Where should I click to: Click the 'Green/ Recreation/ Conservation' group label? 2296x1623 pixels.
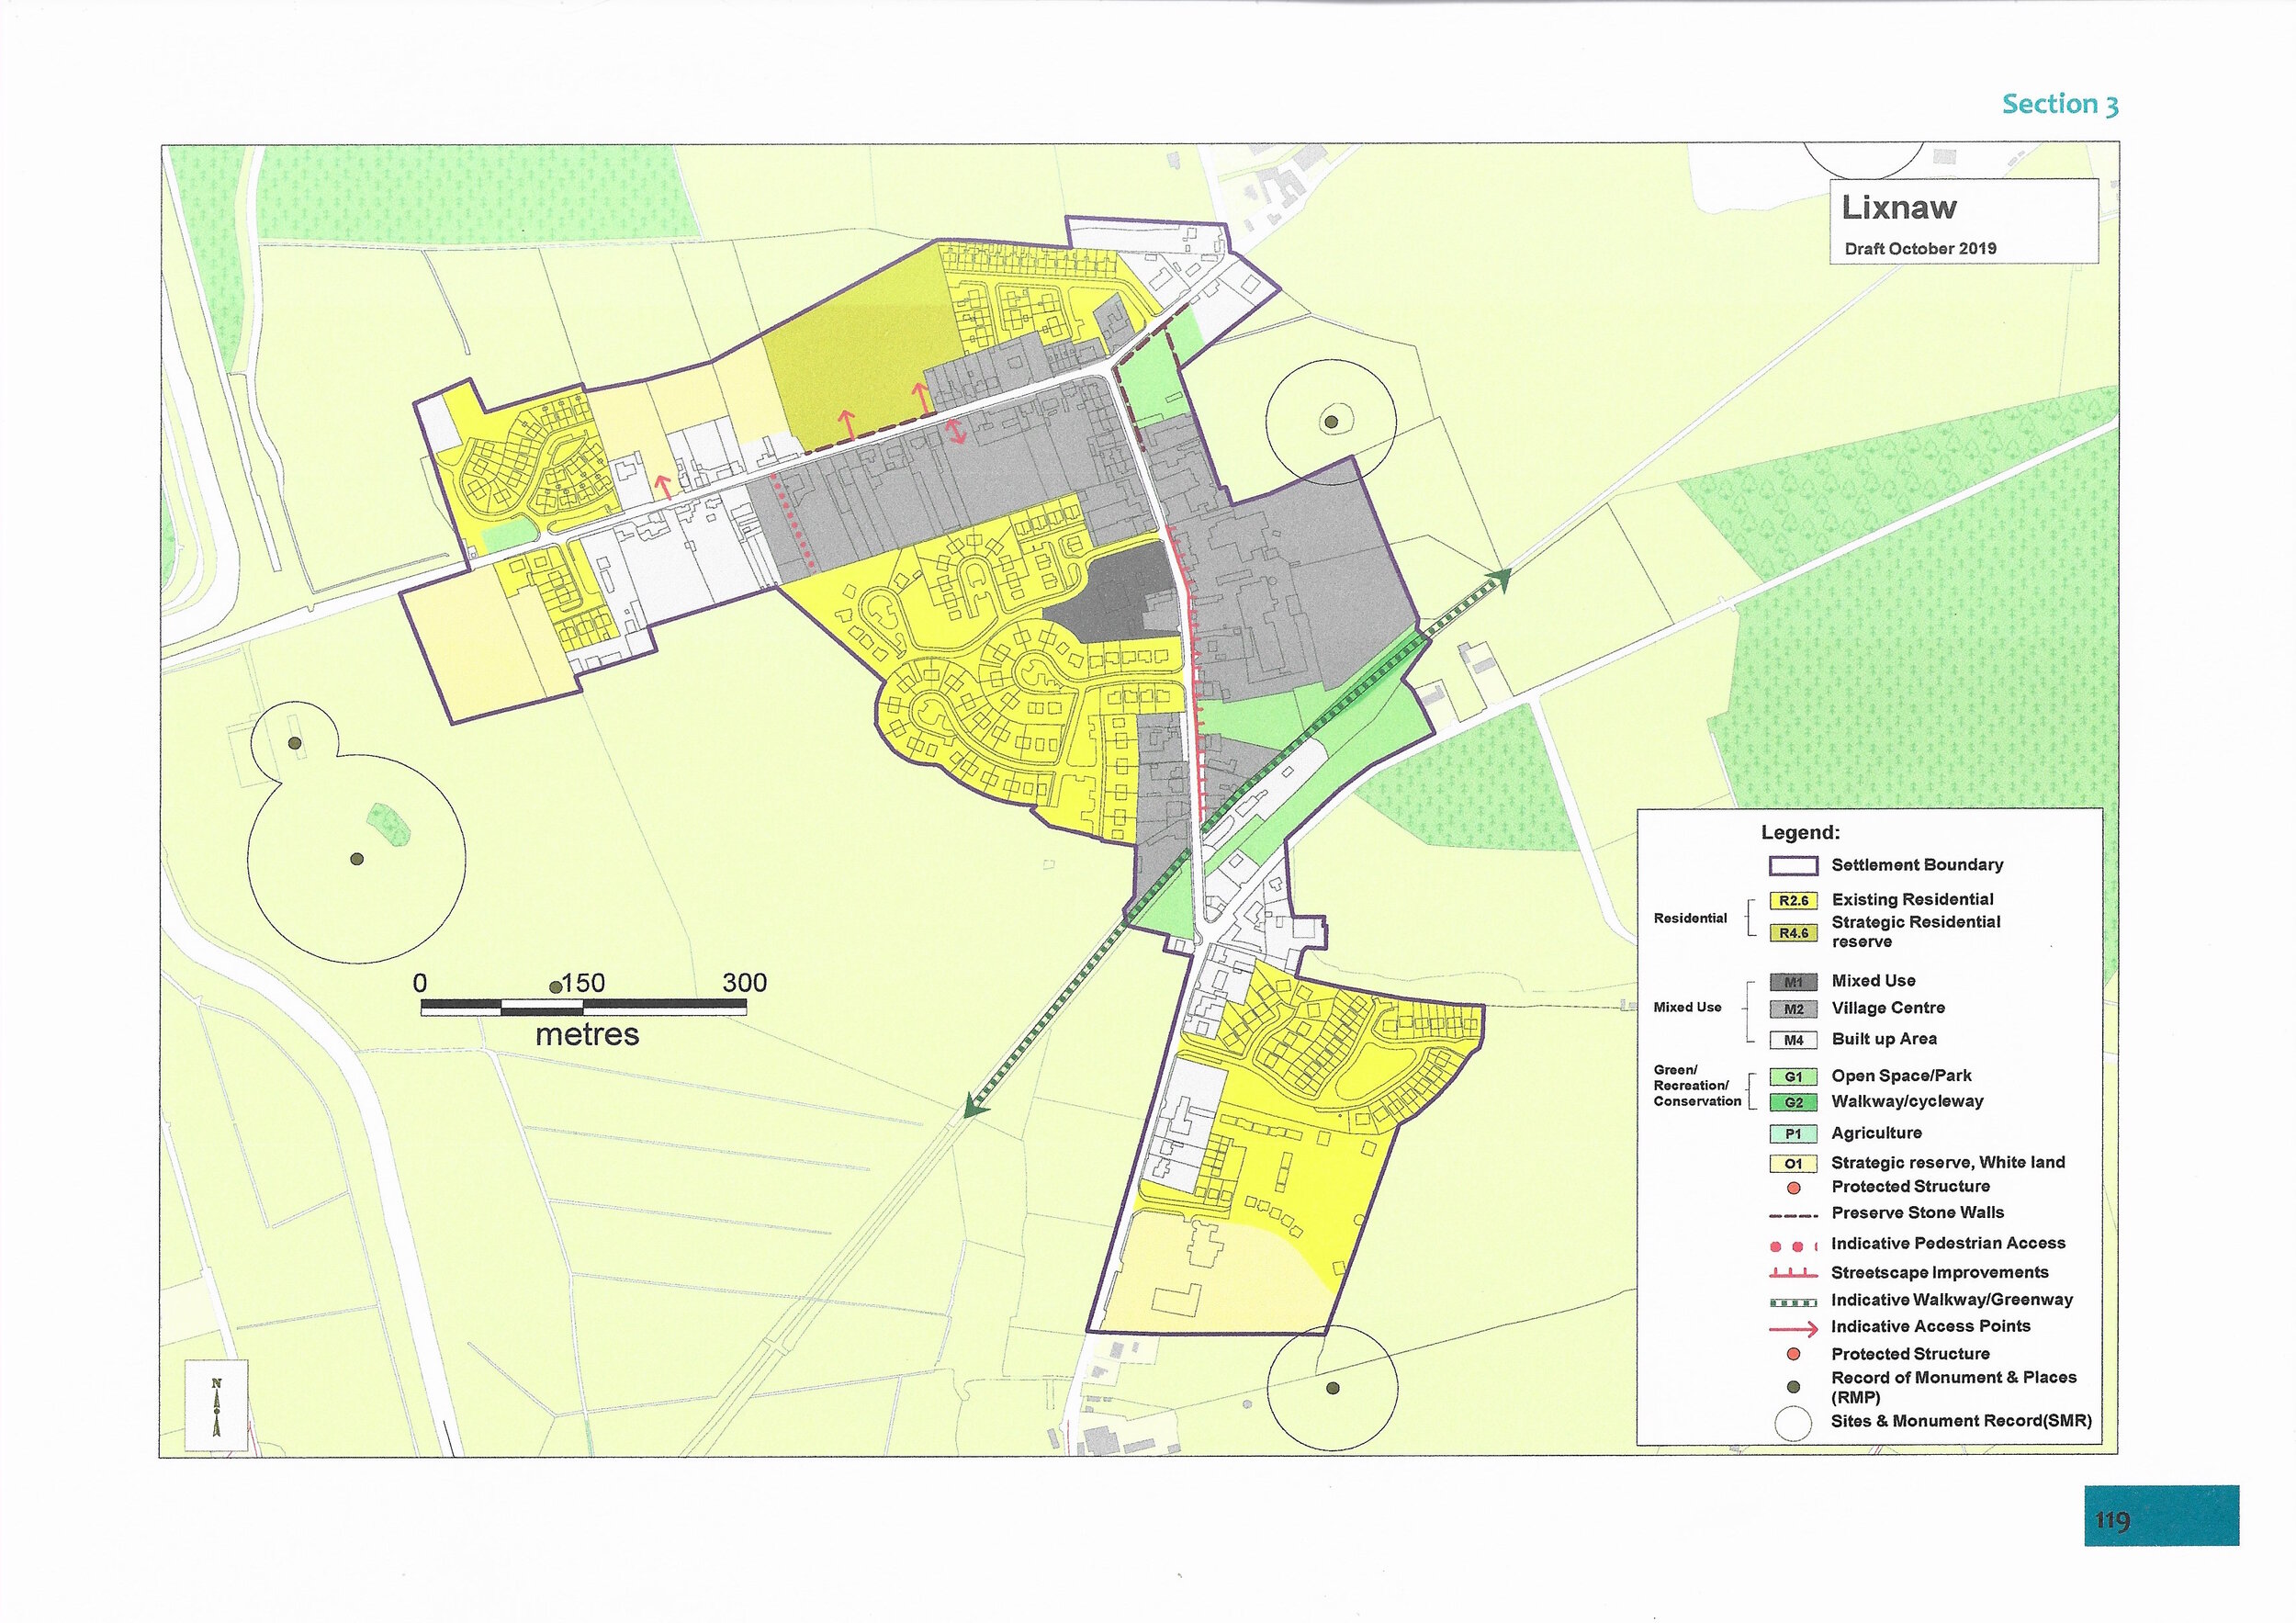(1697, 1086)
